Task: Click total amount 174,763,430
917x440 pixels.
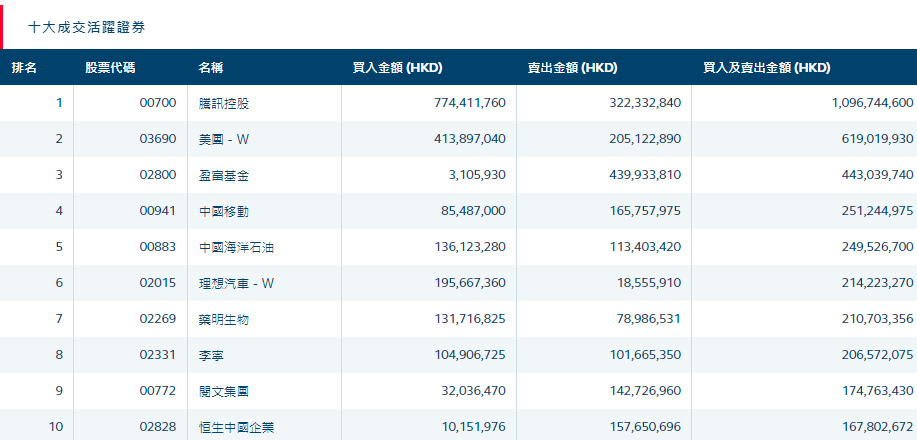Action: click(878, 391)
